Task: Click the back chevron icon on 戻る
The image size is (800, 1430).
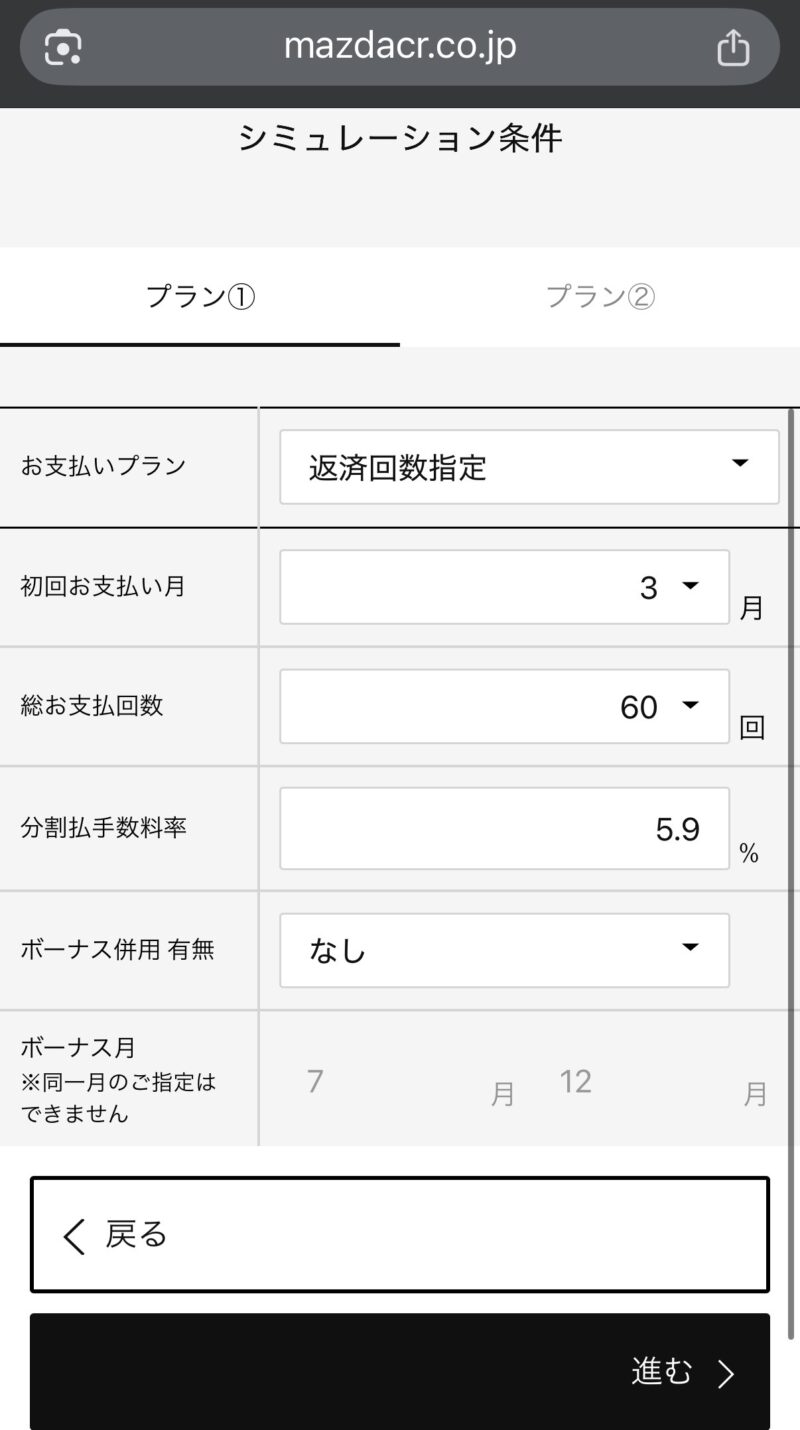Action: 74,1236
